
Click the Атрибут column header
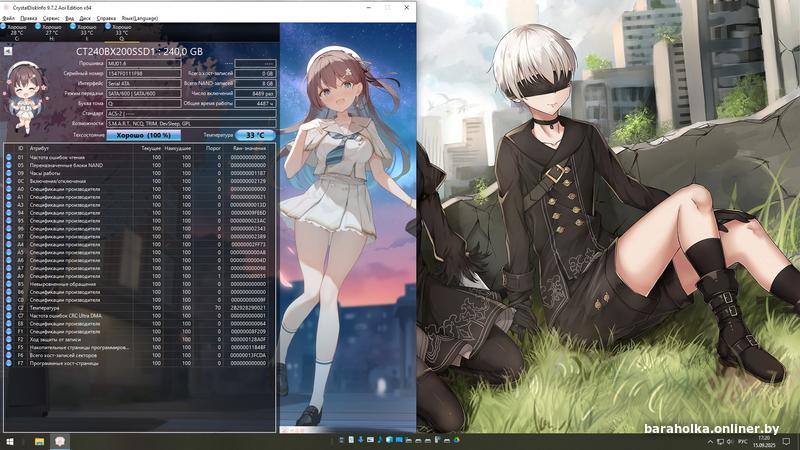point(39,148)
